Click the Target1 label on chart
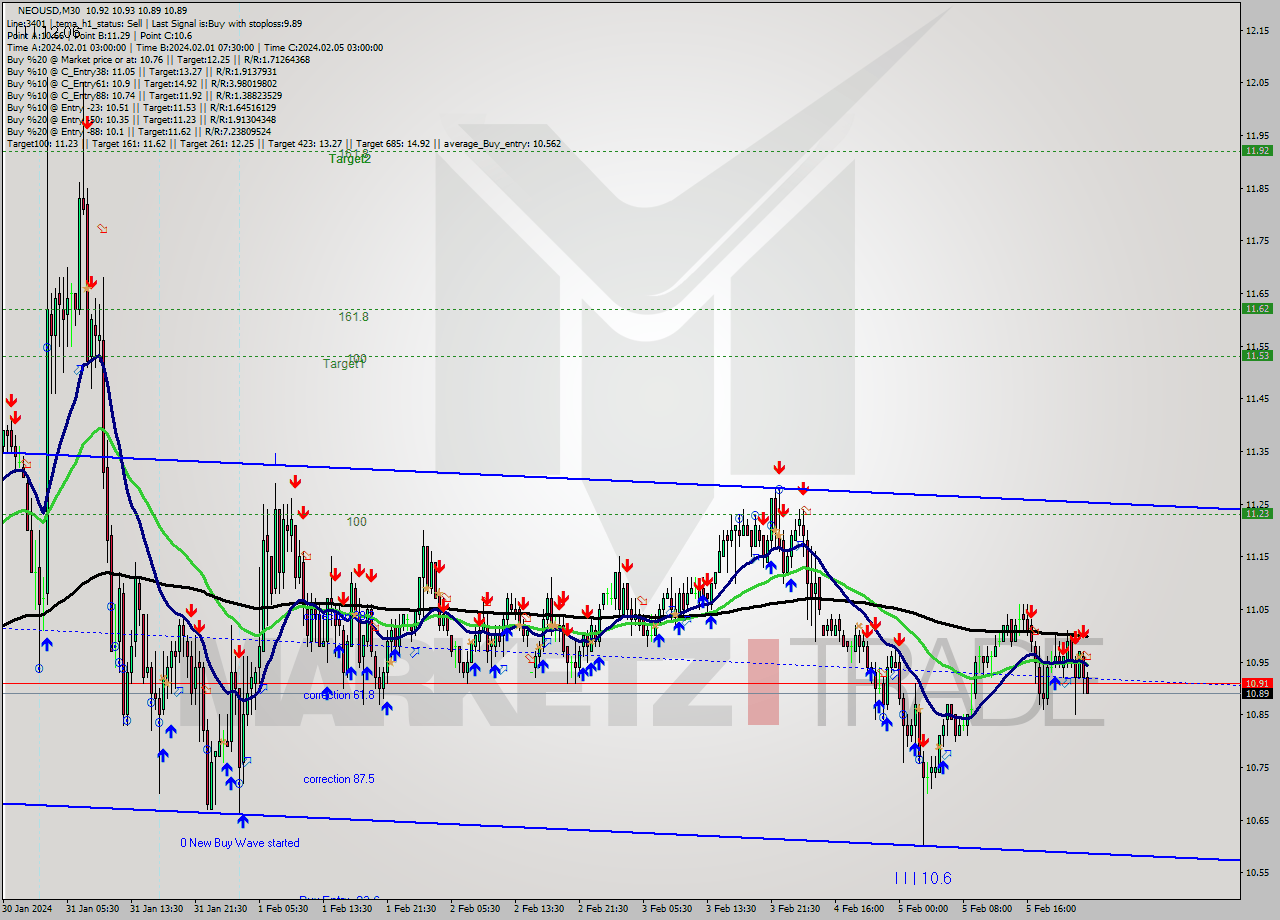The image size is (1280, 920). point(344,364)
